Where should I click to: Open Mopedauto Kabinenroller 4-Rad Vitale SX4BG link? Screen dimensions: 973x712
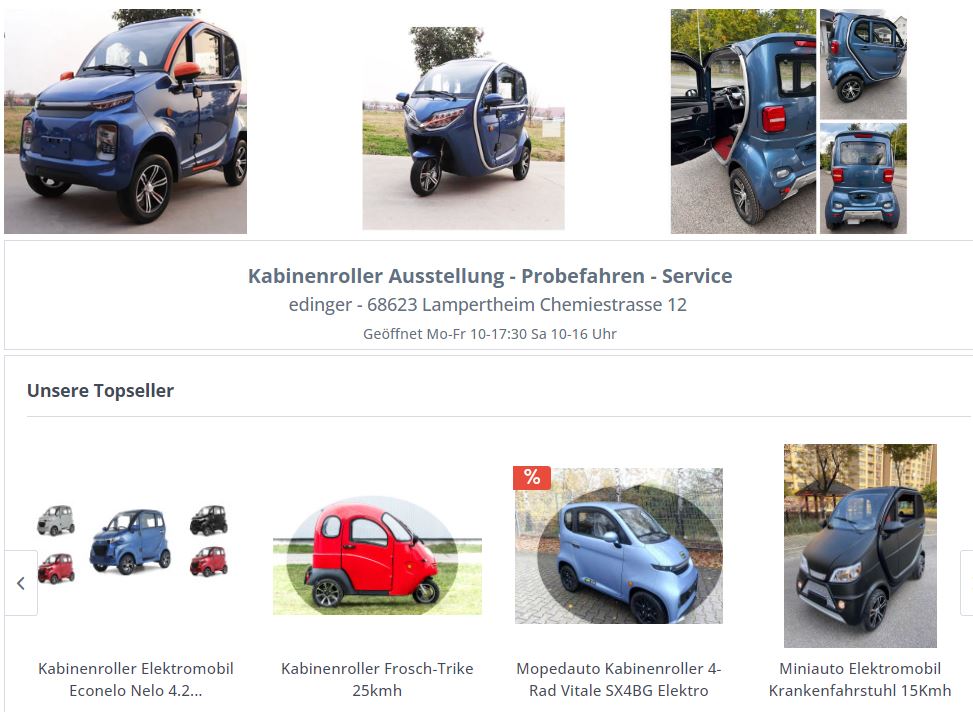(619, 679)
